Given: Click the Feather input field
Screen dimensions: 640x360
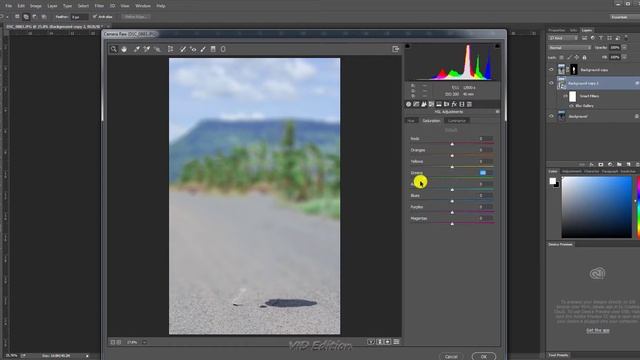Looking at the screenshot, I should click(79, 17).
